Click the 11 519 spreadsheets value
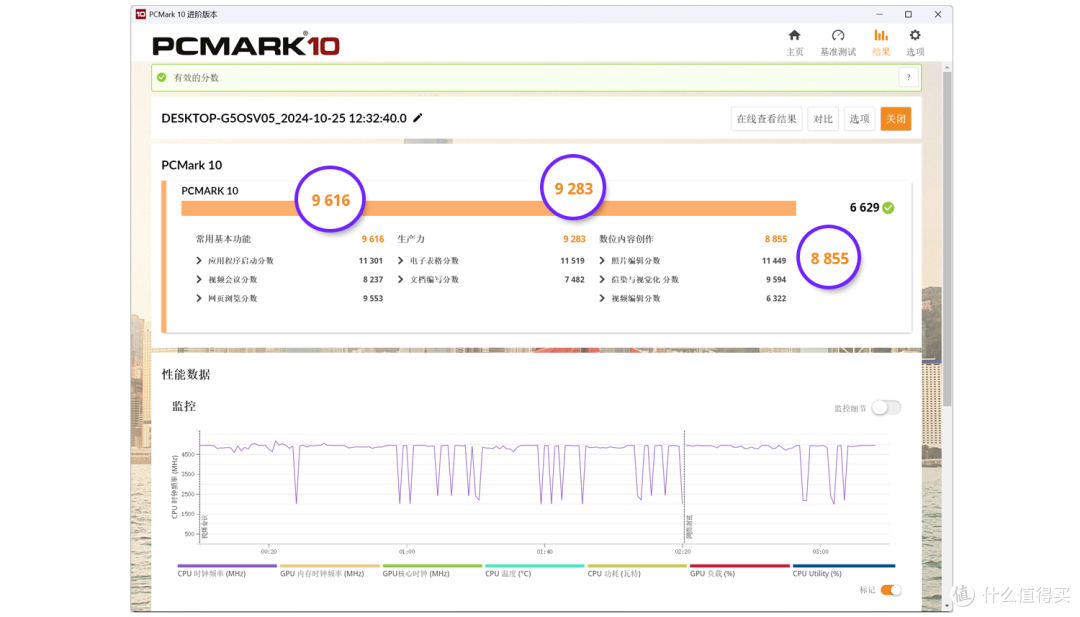The width and height of the screenshot is (1080, 617). 572,260
